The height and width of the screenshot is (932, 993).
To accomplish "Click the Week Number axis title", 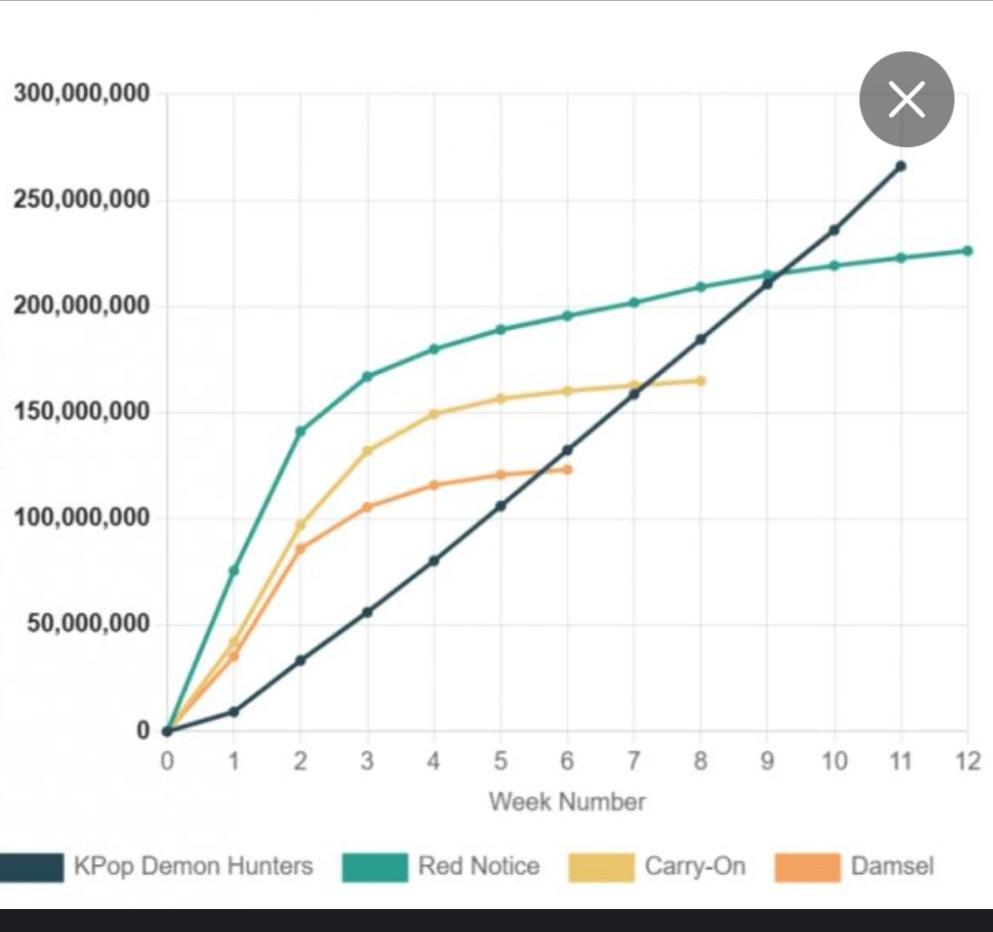I will [x=567, y=801].
